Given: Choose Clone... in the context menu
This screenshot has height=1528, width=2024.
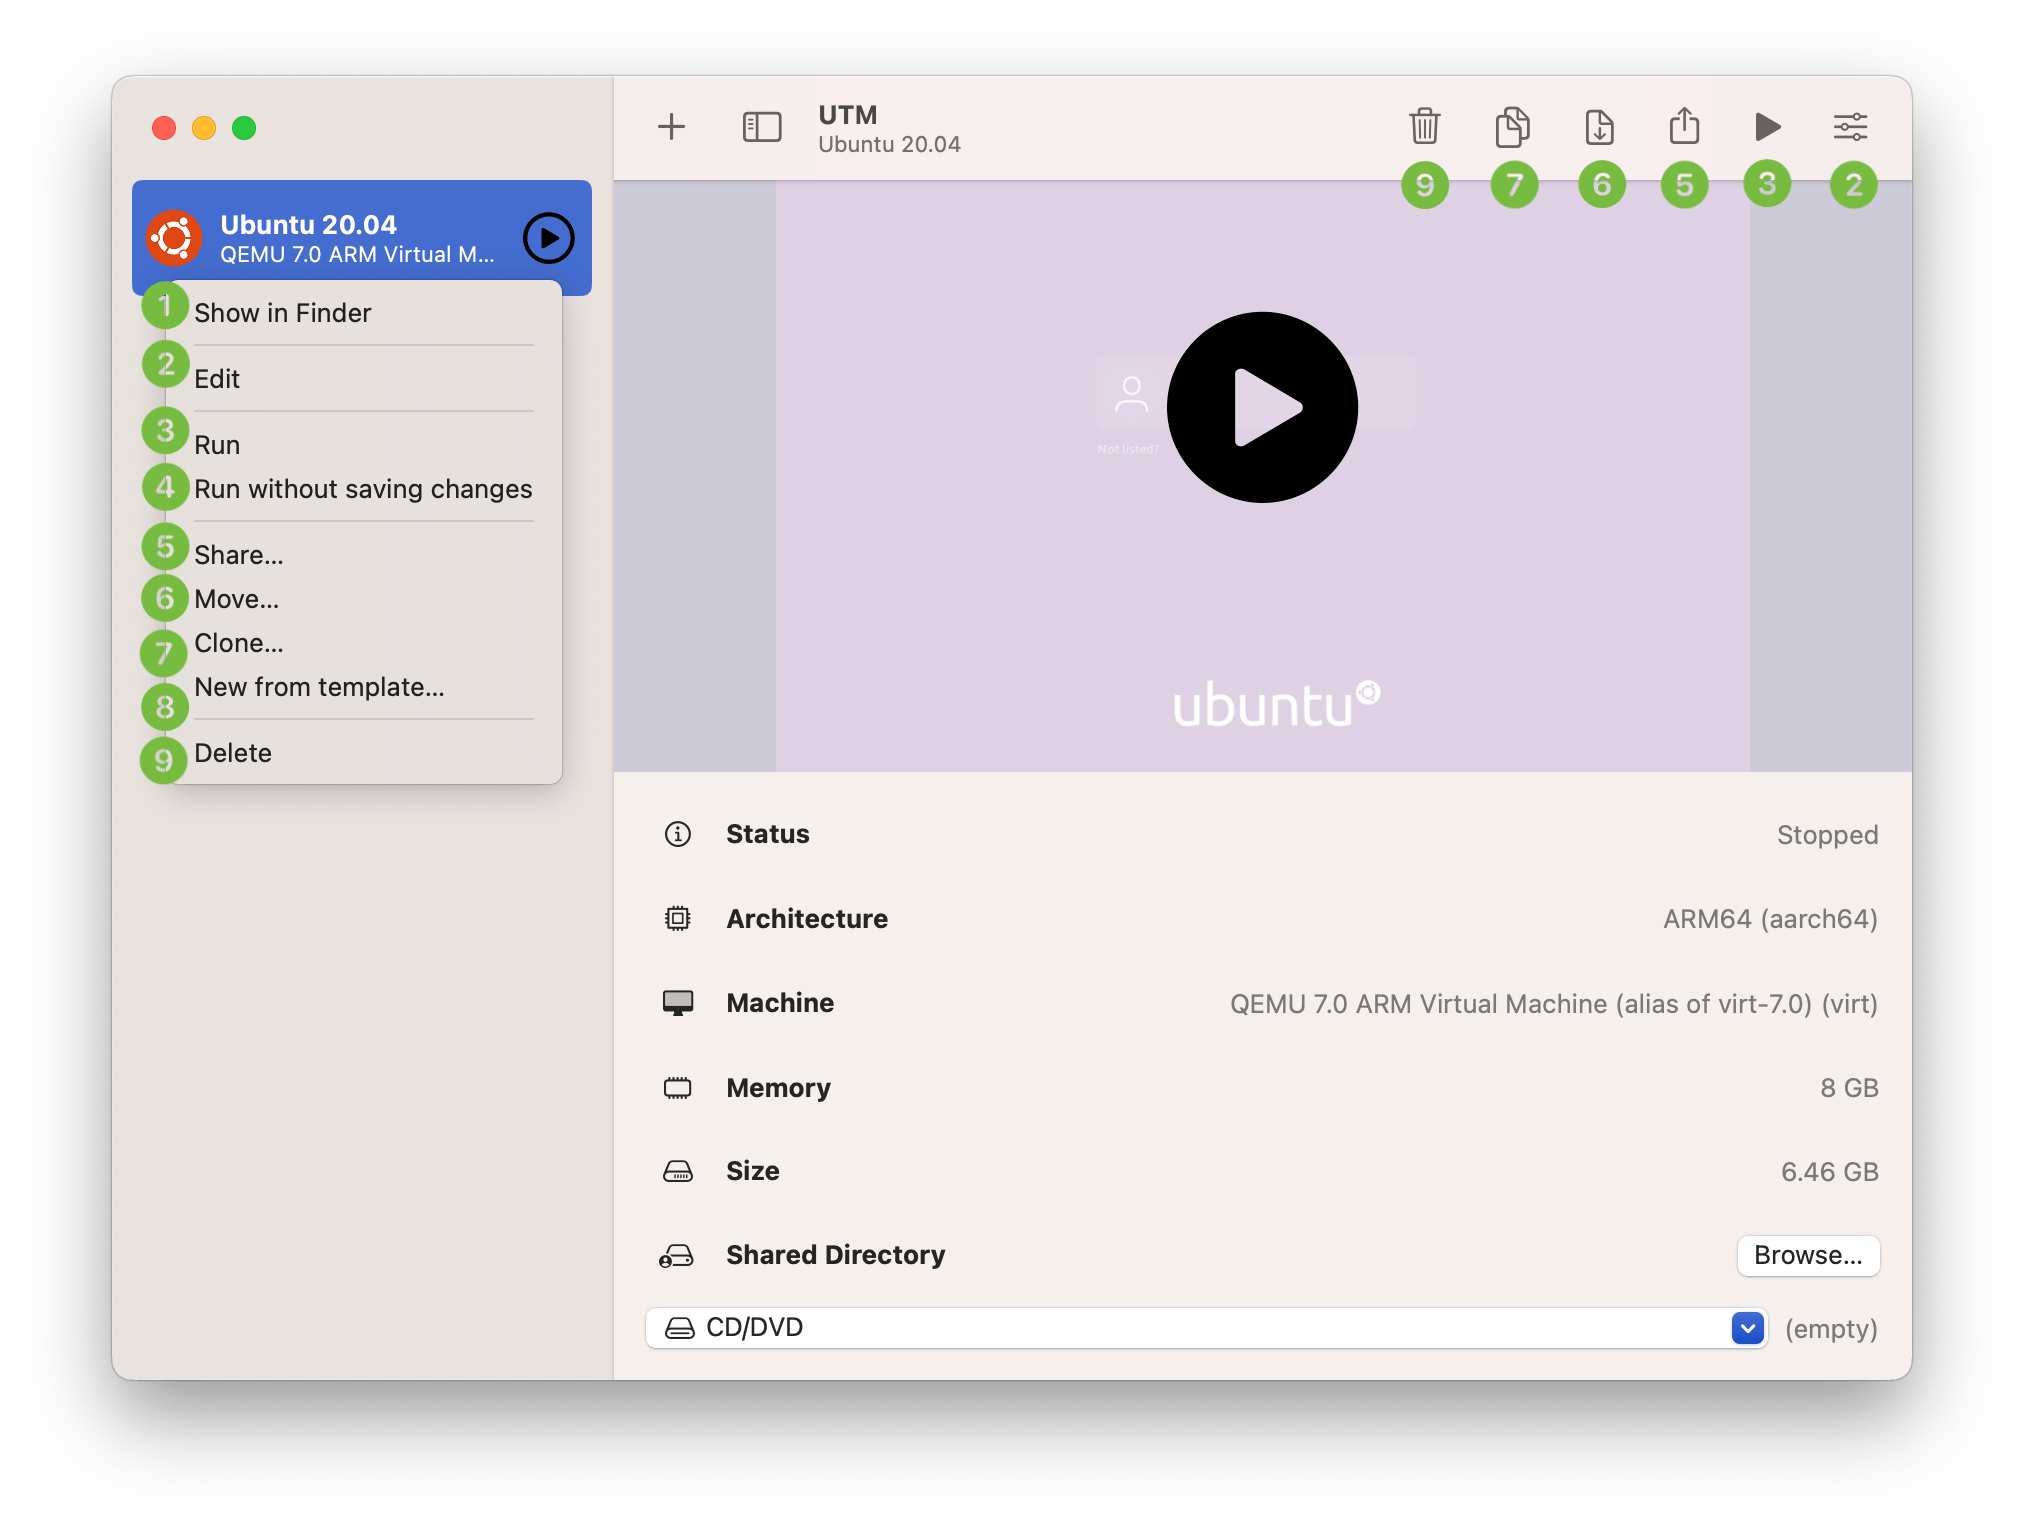Looking at the screenshot, I should [239, 643].
